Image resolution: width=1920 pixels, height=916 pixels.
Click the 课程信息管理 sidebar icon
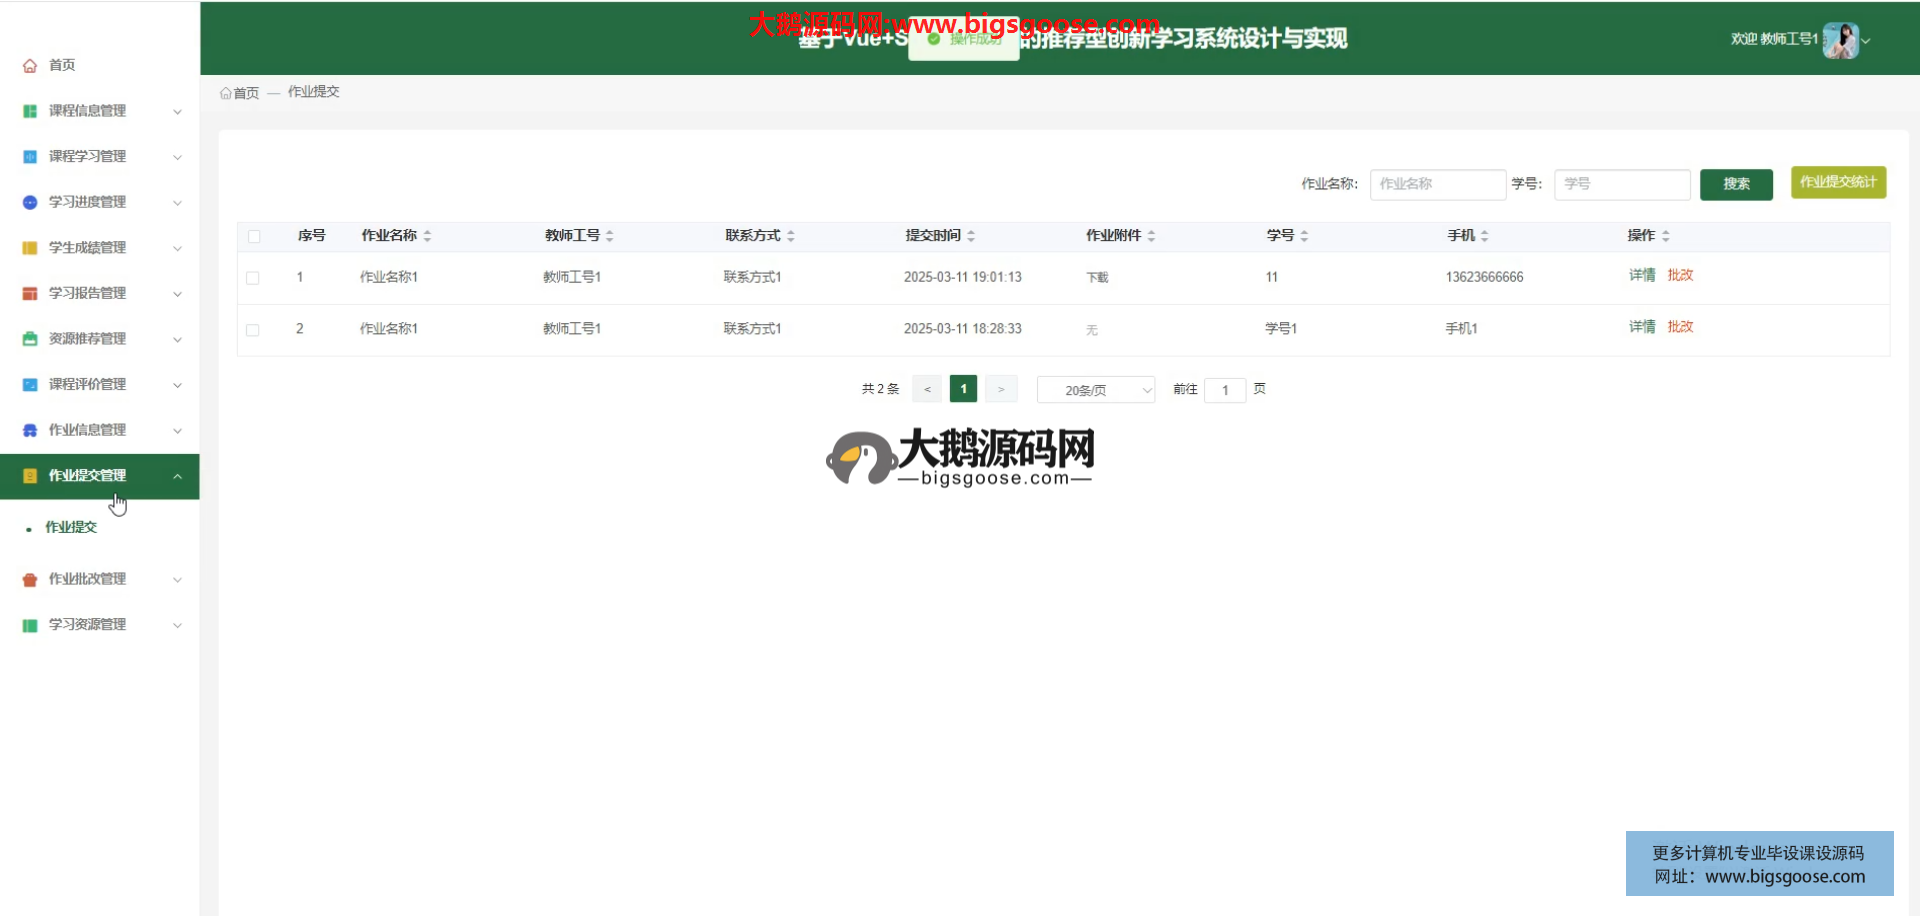(30, 111)
